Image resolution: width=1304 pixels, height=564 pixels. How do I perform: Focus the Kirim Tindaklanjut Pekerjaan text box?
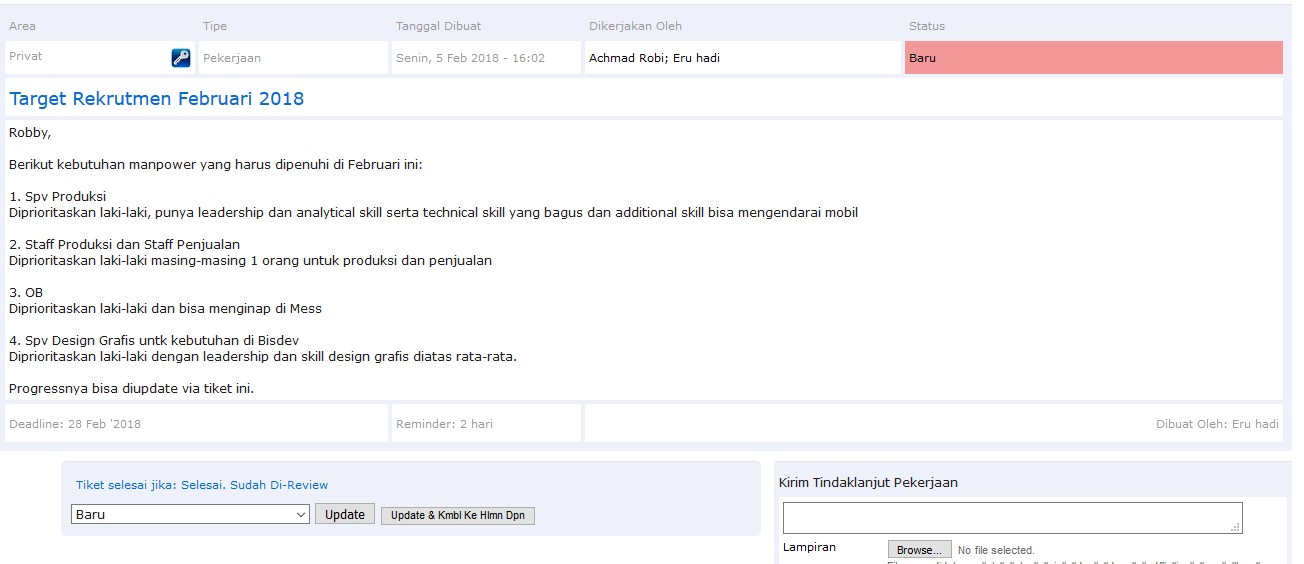click(x=1010, y=517)
